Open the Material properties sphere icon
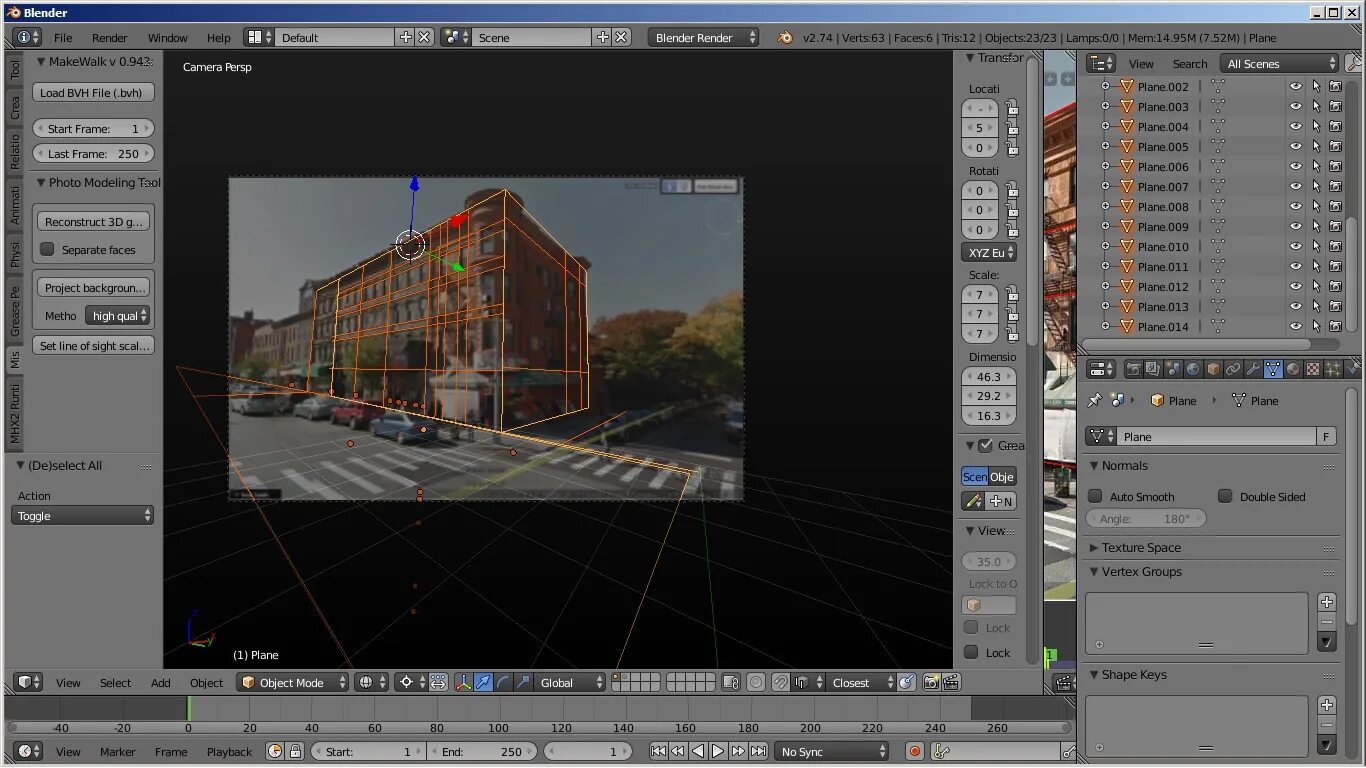Image resolution: width=1366 pixels, height=768 pixels. pos(1293,369)
